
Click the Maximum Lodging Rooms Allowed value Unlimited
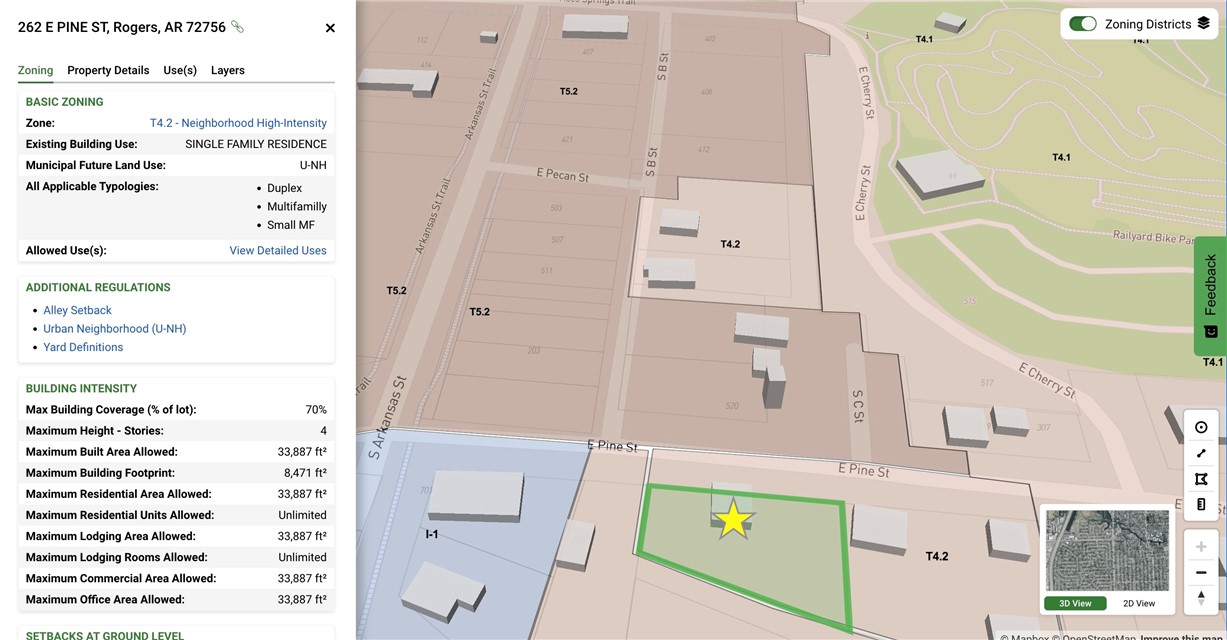pyautogui.click(x=302, y=557)
